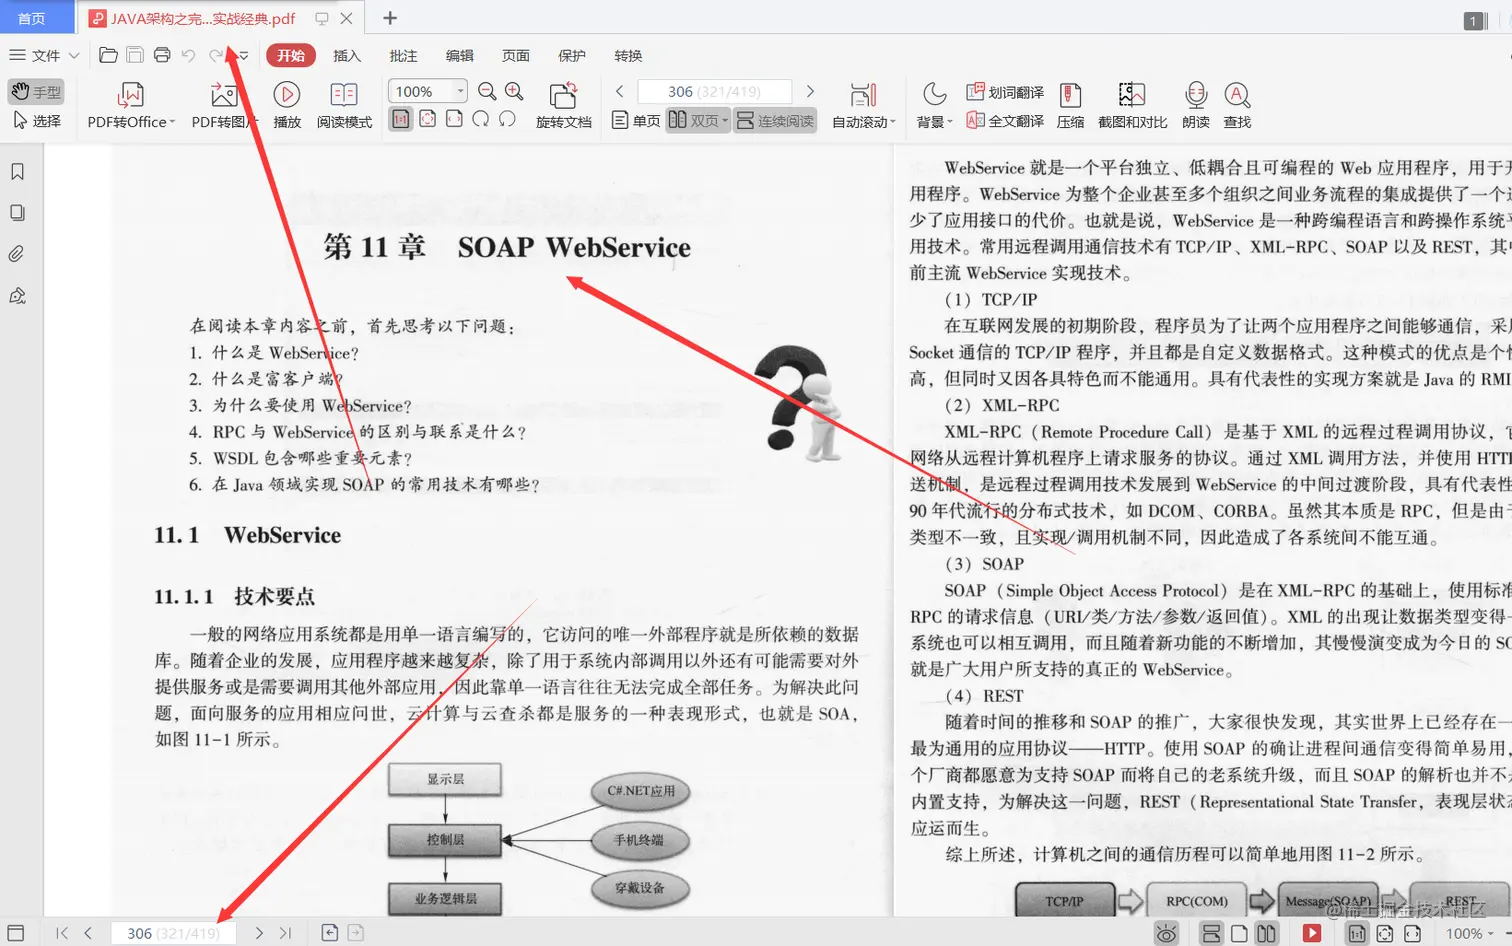Open the 查找 search tool

1237,104
